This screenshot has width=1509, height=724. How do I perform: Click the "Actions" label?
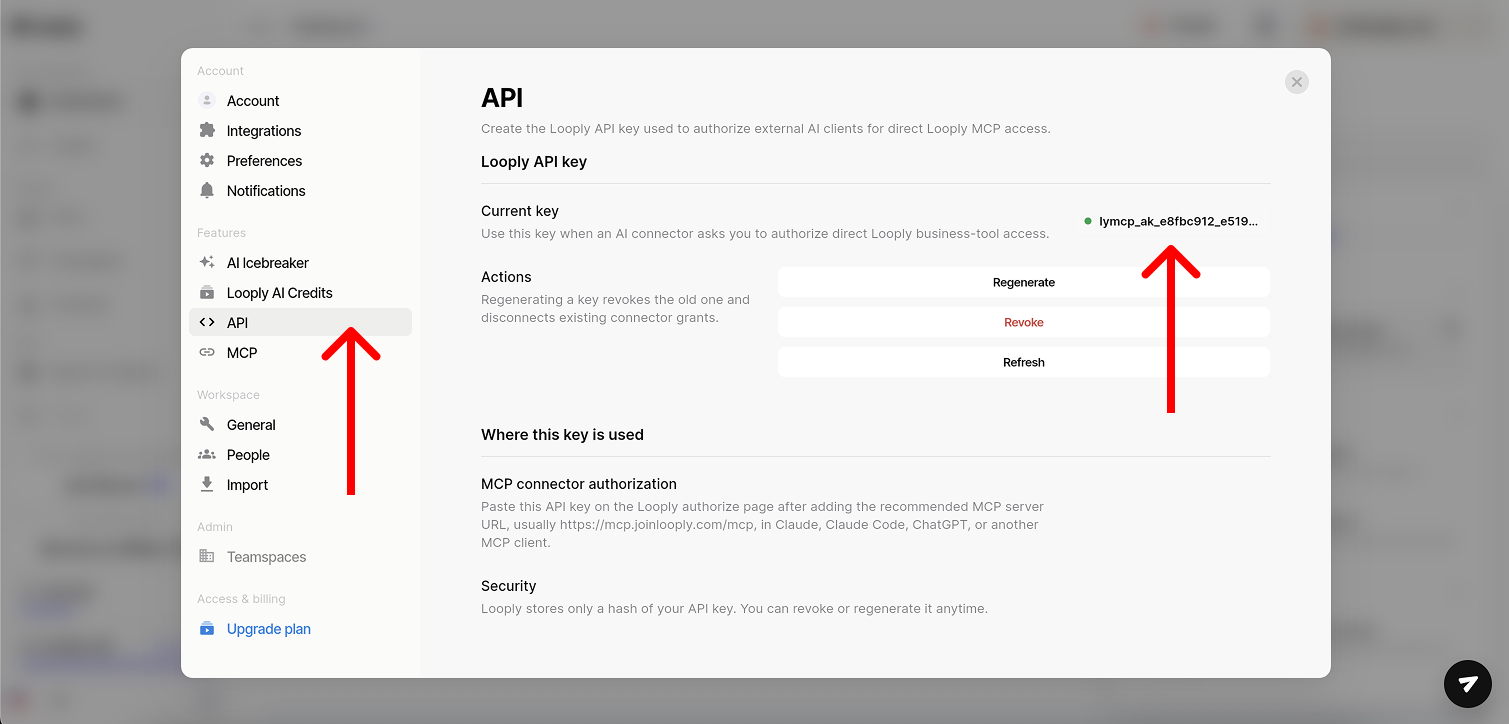[x=506, y=277]
